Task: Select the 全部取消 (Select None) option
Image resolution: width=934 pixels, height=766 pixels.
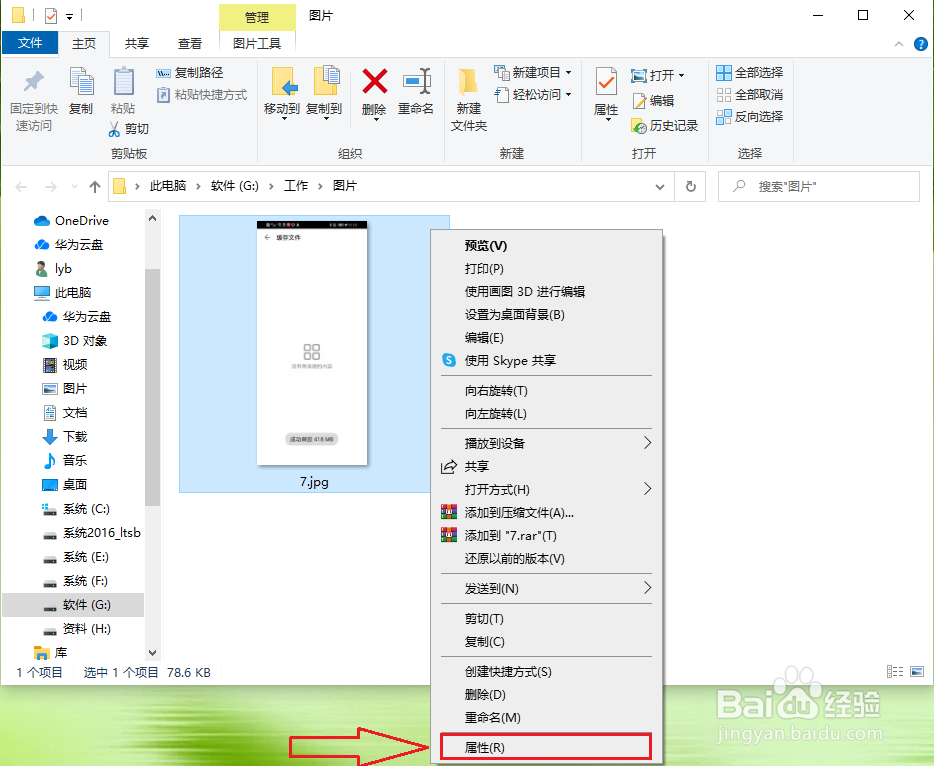Action: coord(749,94)
